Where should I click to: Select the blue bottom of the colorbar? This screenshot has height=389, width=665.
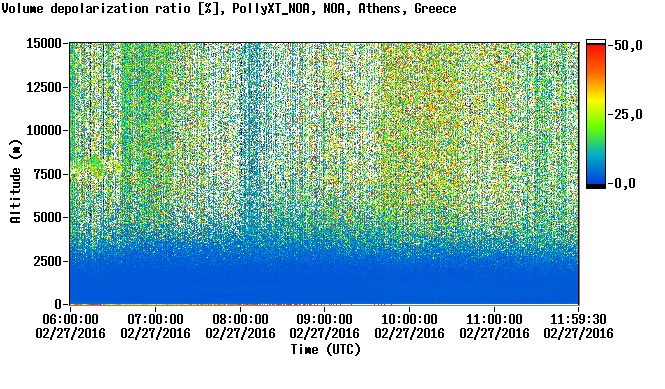tap(596, 174)
